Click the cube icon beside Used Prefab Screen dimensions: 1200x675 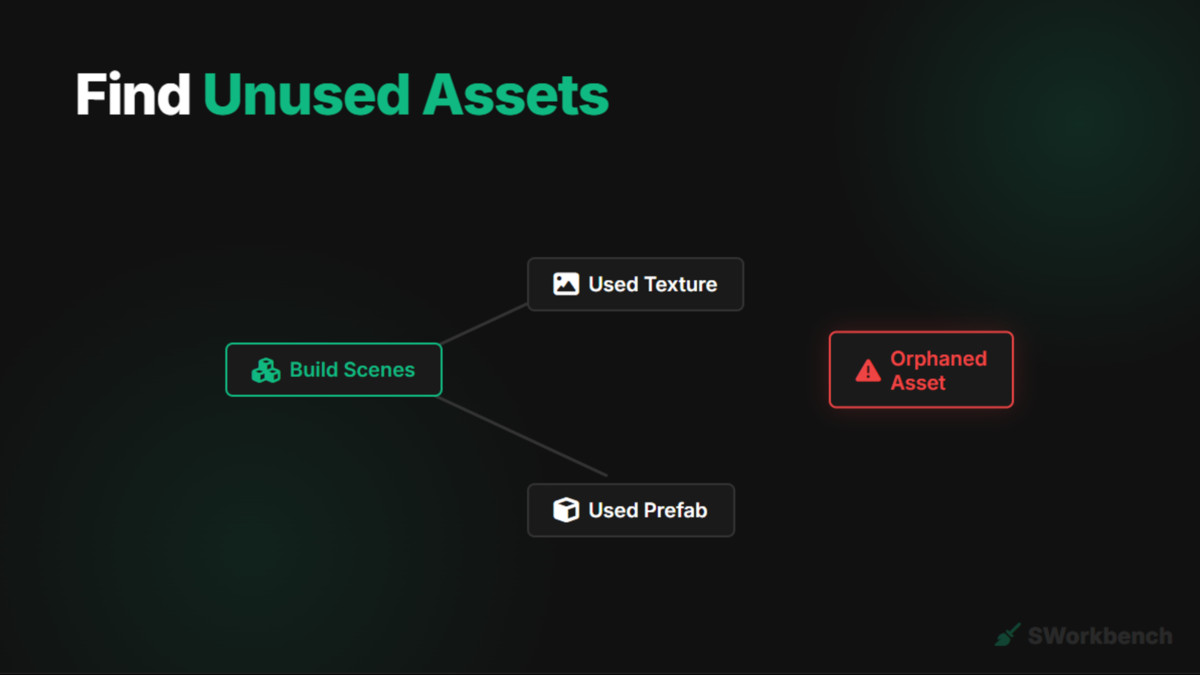[x=566, y=510]
